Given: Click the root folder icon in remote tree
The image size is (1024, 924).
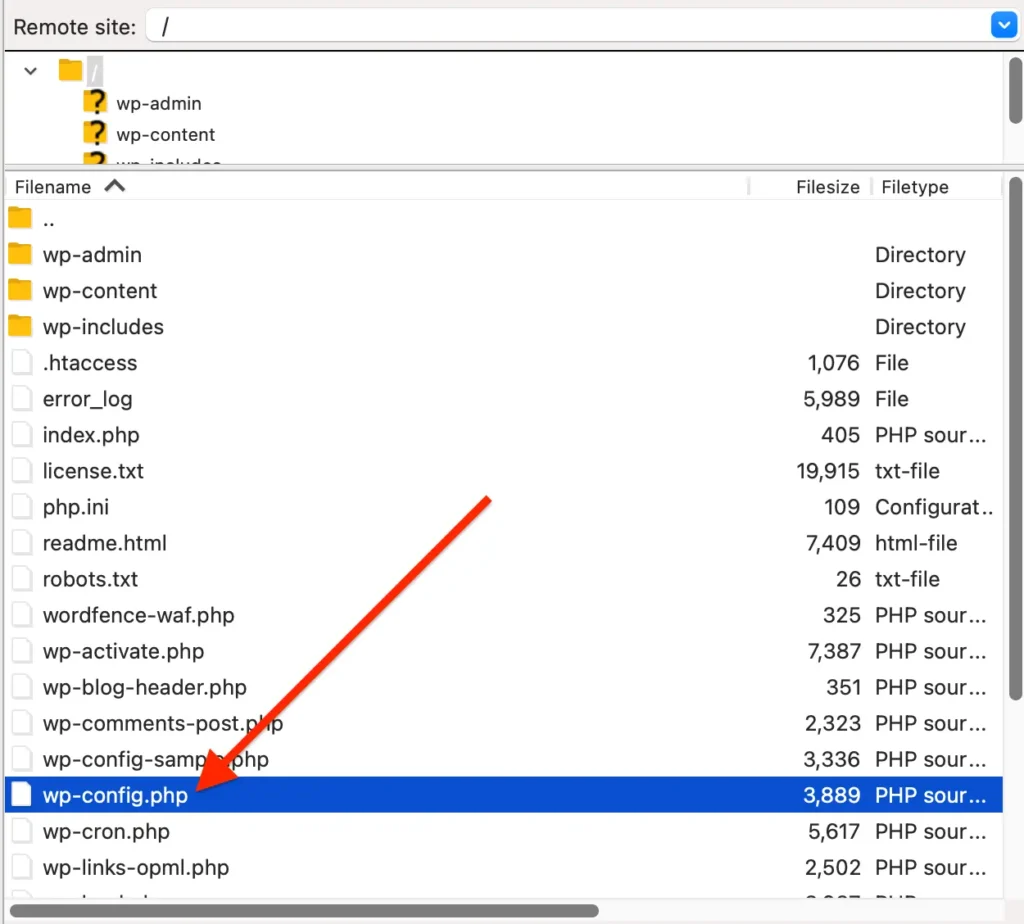Looking at the screenshot, I should (x=69, y=70).
